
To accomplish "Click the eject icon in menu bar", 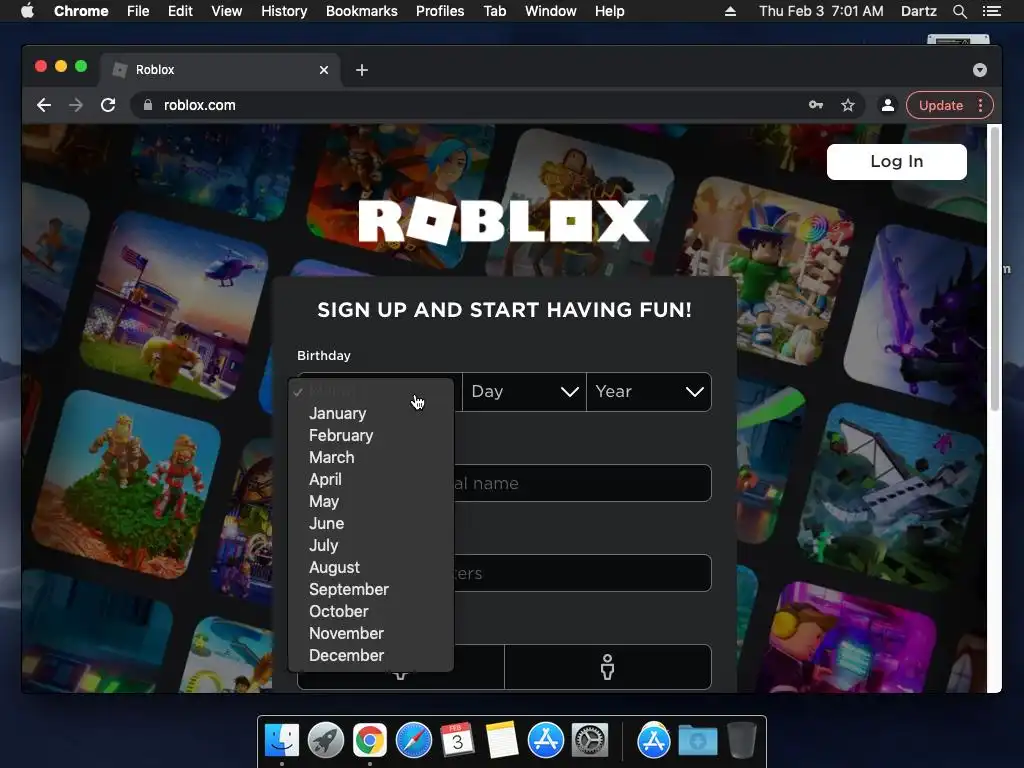I will click(730, 11).
